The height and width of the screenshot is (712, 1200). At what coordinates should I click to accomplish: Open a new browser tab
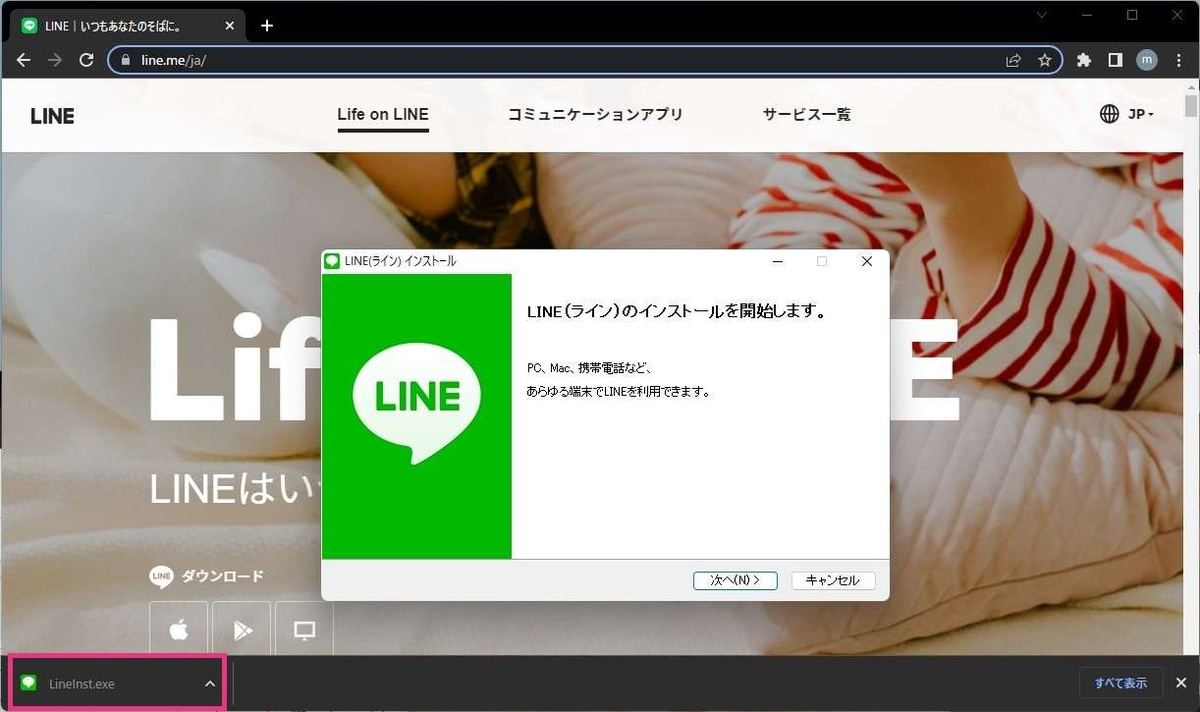(x=267, y=26)
